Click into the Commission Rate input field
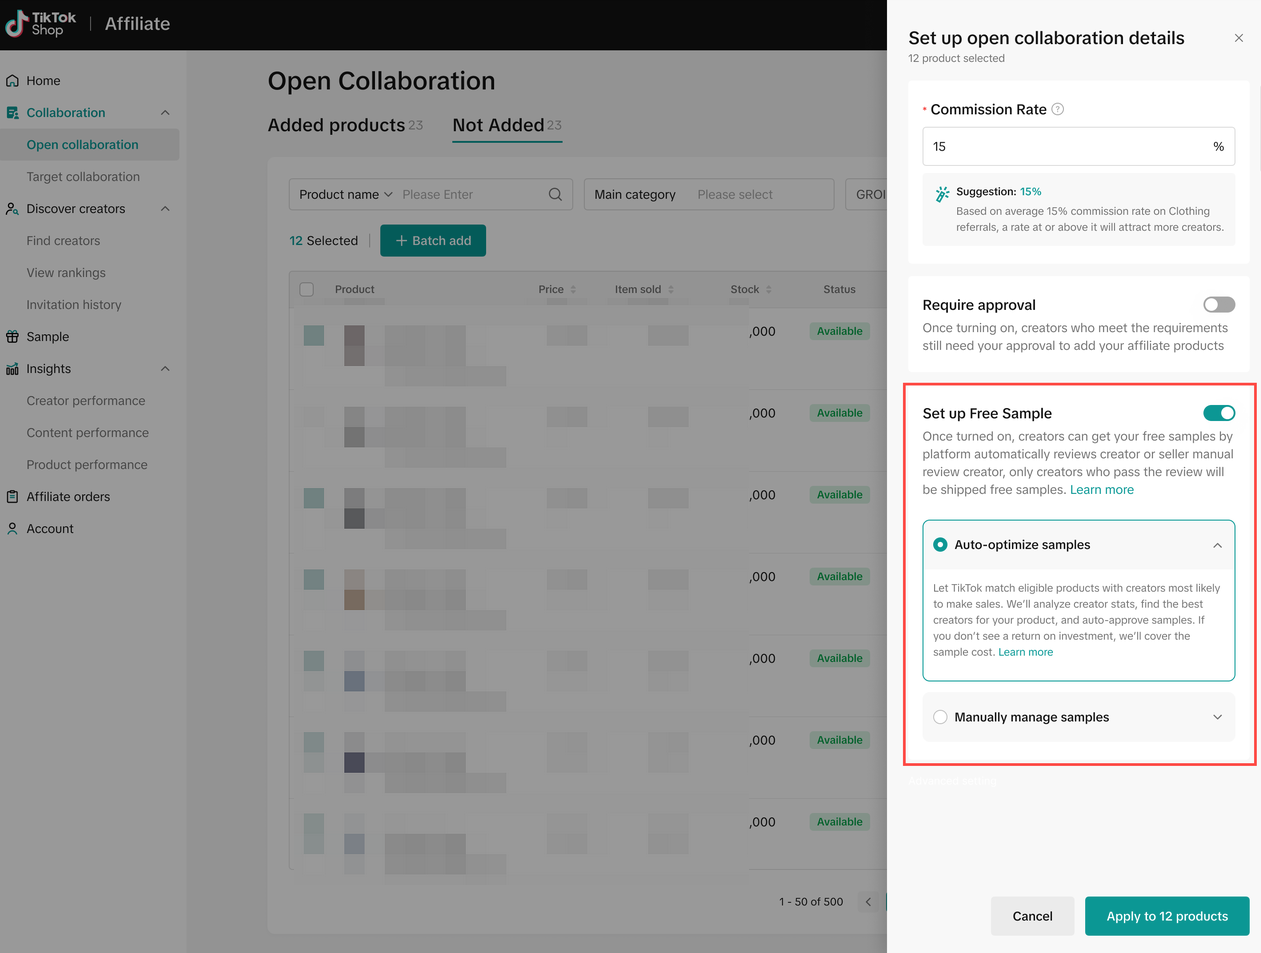Viewport: 1261px width, 953px height. click(1065, 147)
